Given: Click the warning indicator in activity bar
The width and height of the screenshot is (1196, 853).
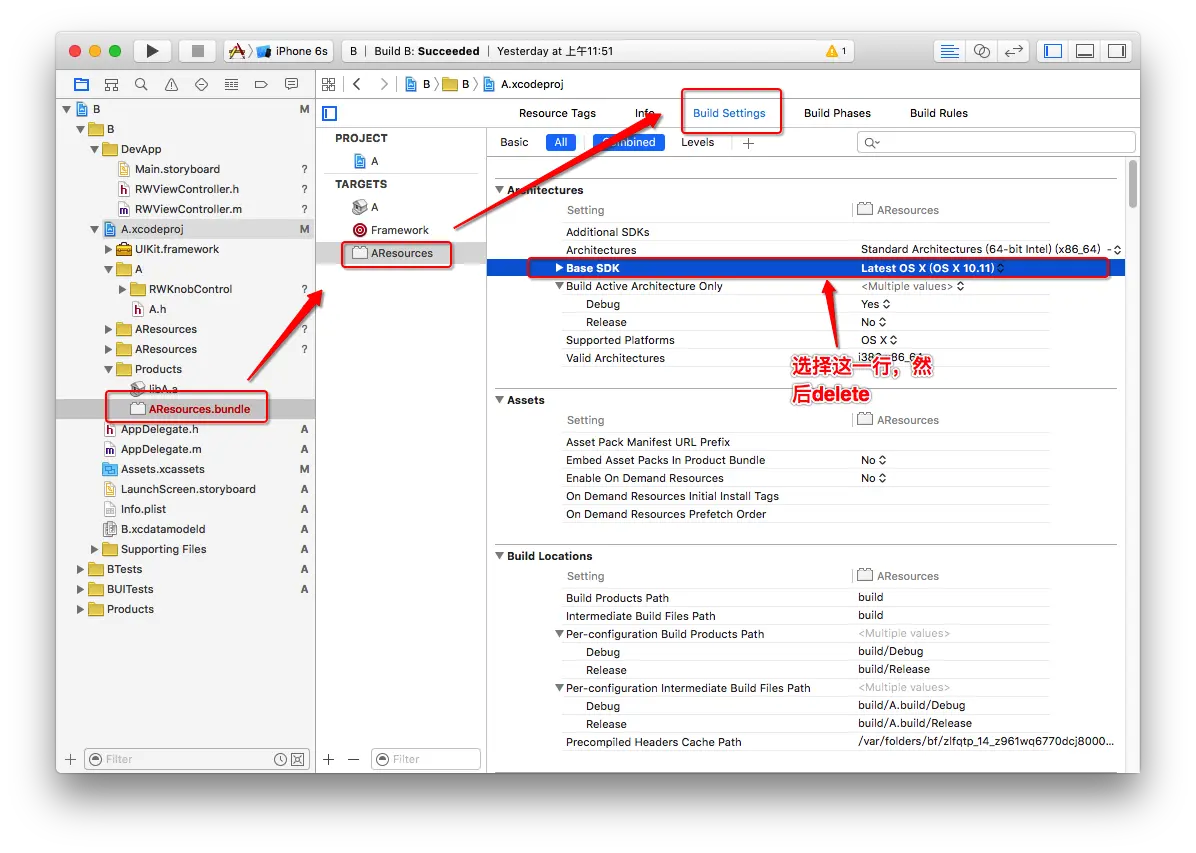Looking at the screenshot, I should 836,51.
